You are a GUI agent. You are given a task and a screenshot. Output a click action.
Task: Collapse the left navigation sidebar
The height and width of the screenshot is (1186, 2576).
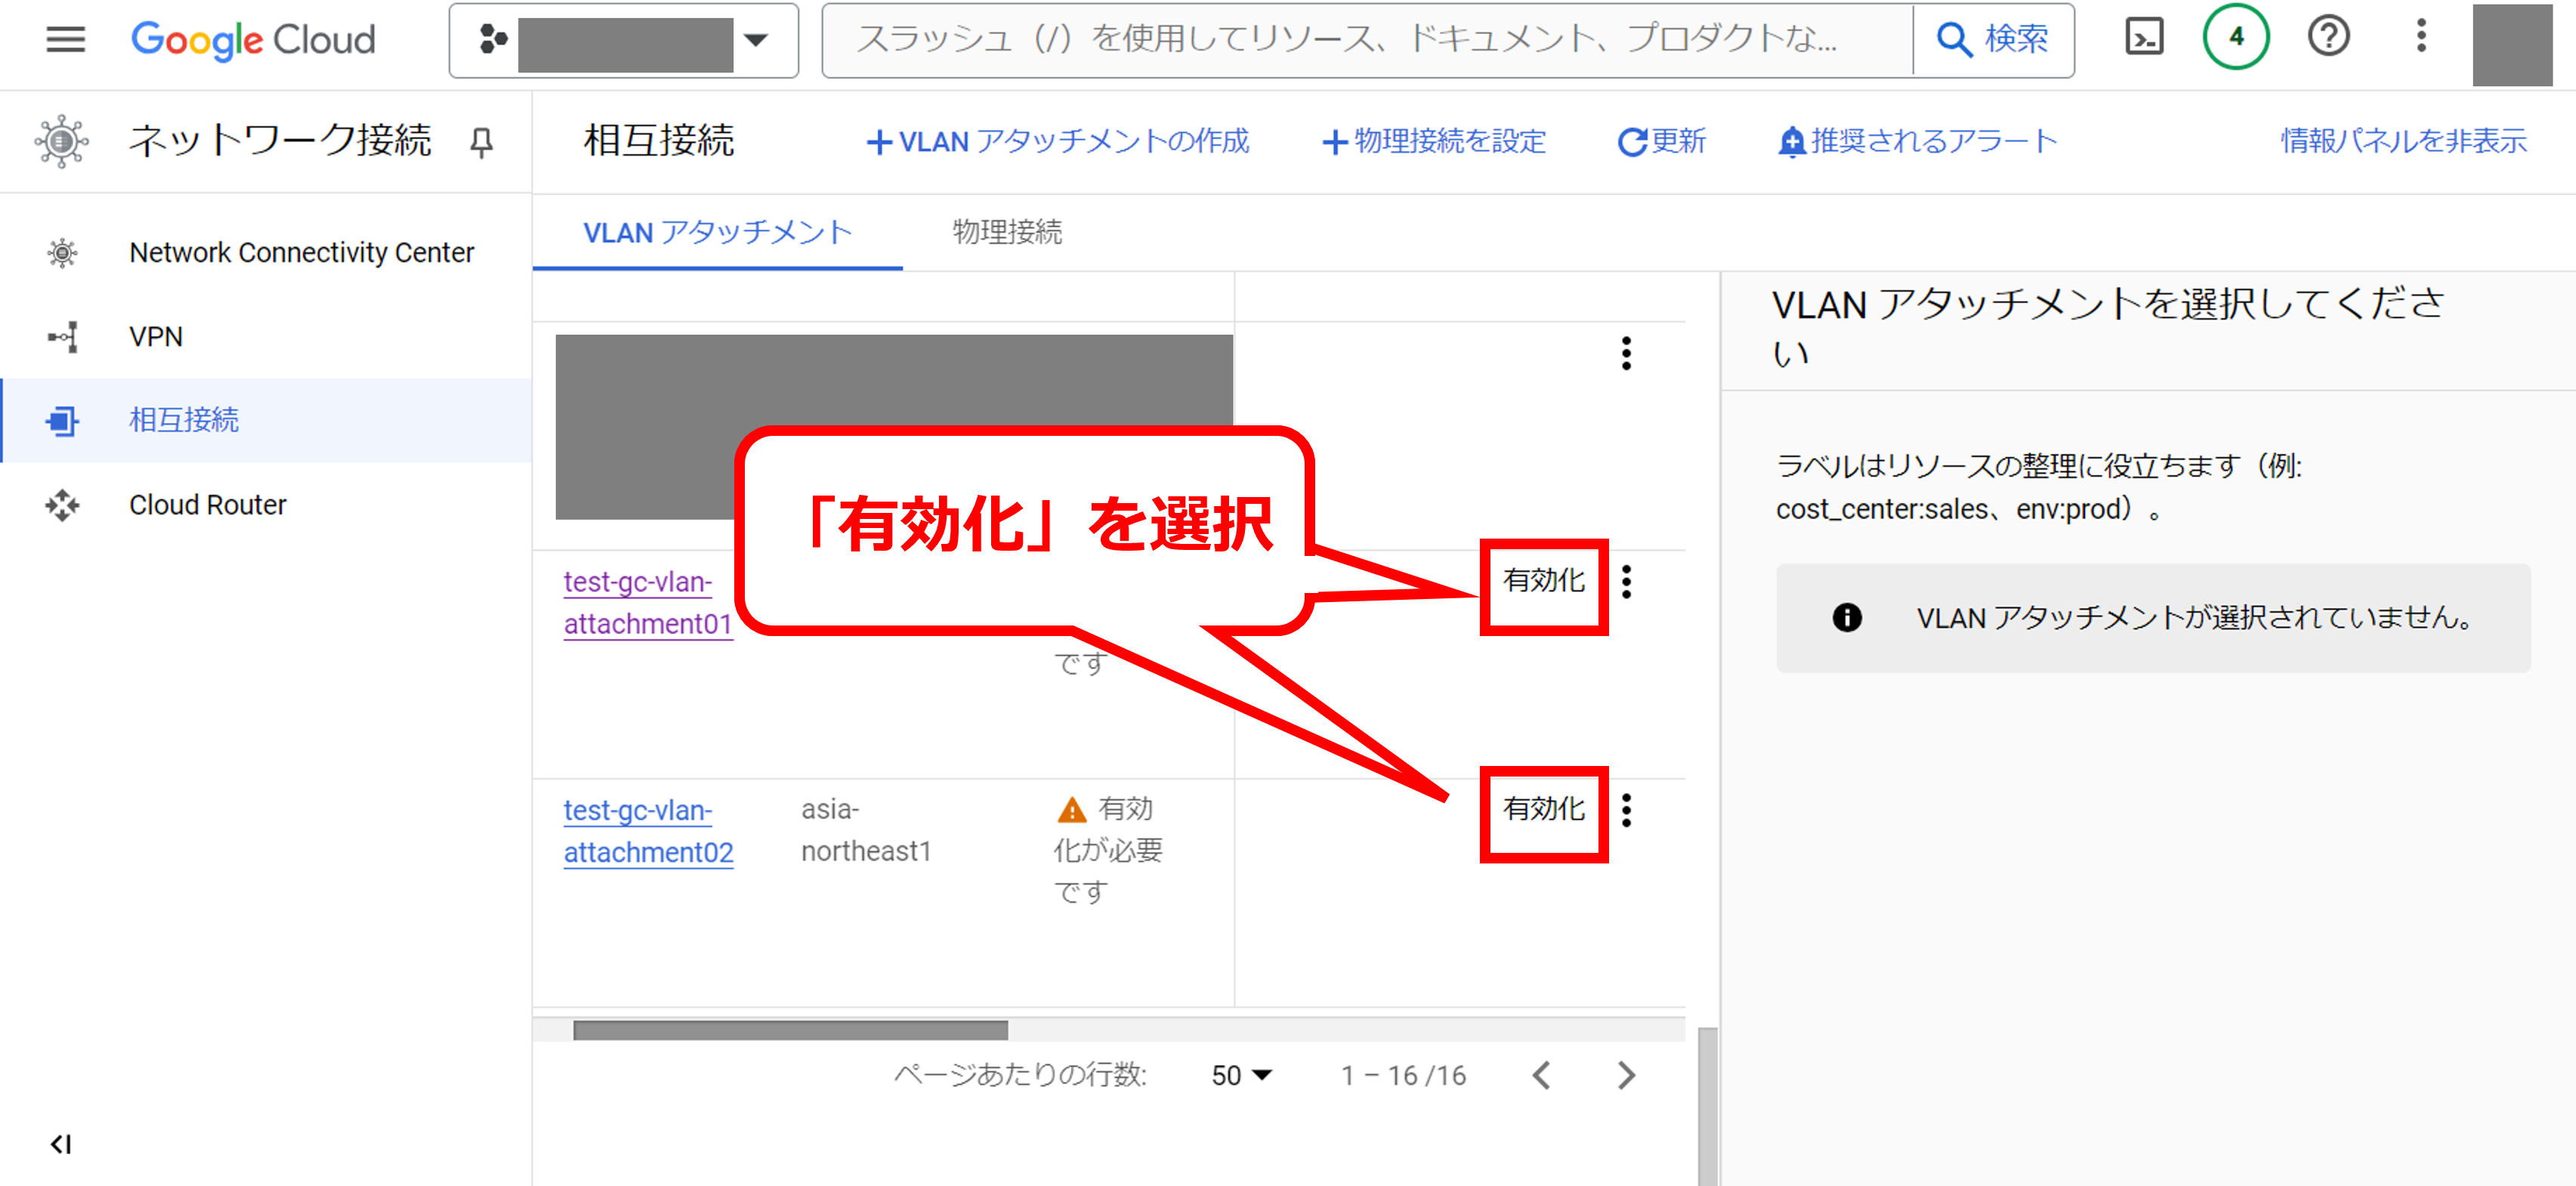[61, 1143]
